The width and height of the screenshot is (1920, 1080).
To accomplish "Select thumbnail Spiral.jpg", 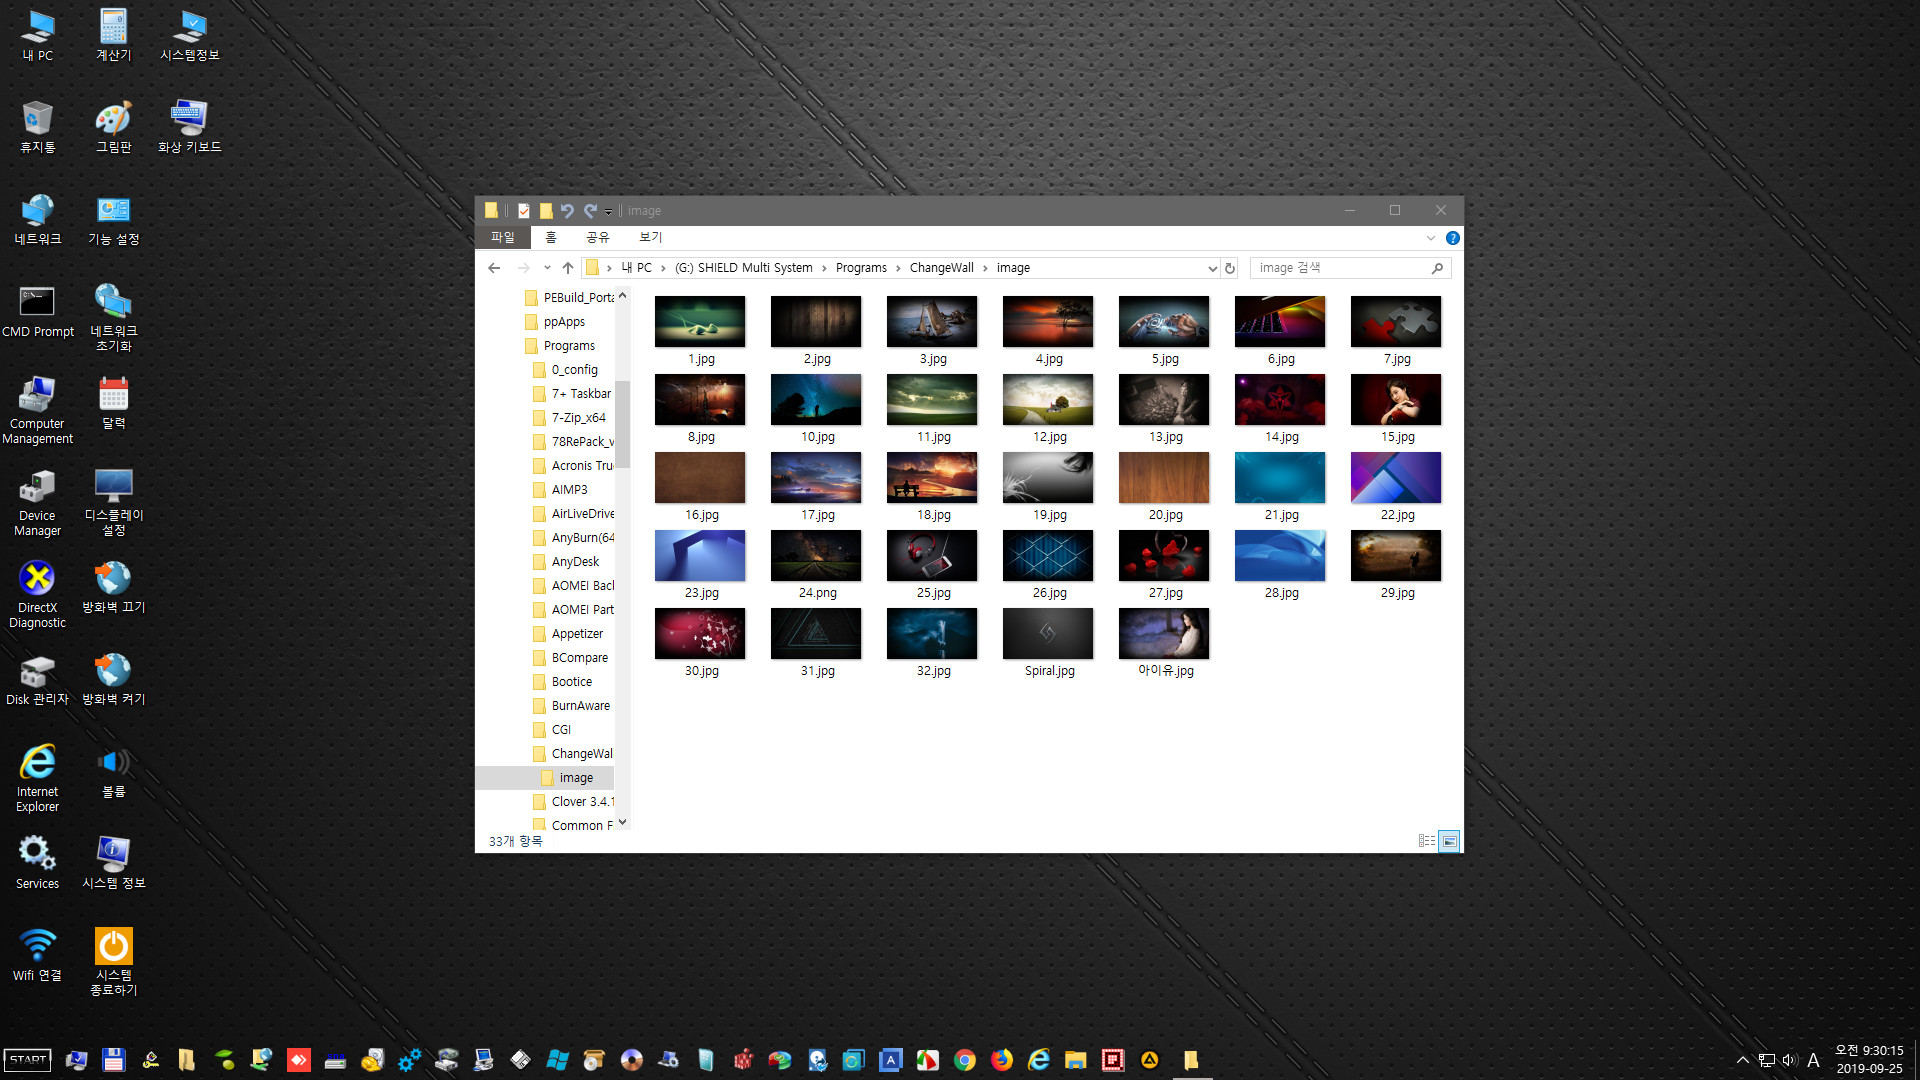I will tap(1048, 643).
